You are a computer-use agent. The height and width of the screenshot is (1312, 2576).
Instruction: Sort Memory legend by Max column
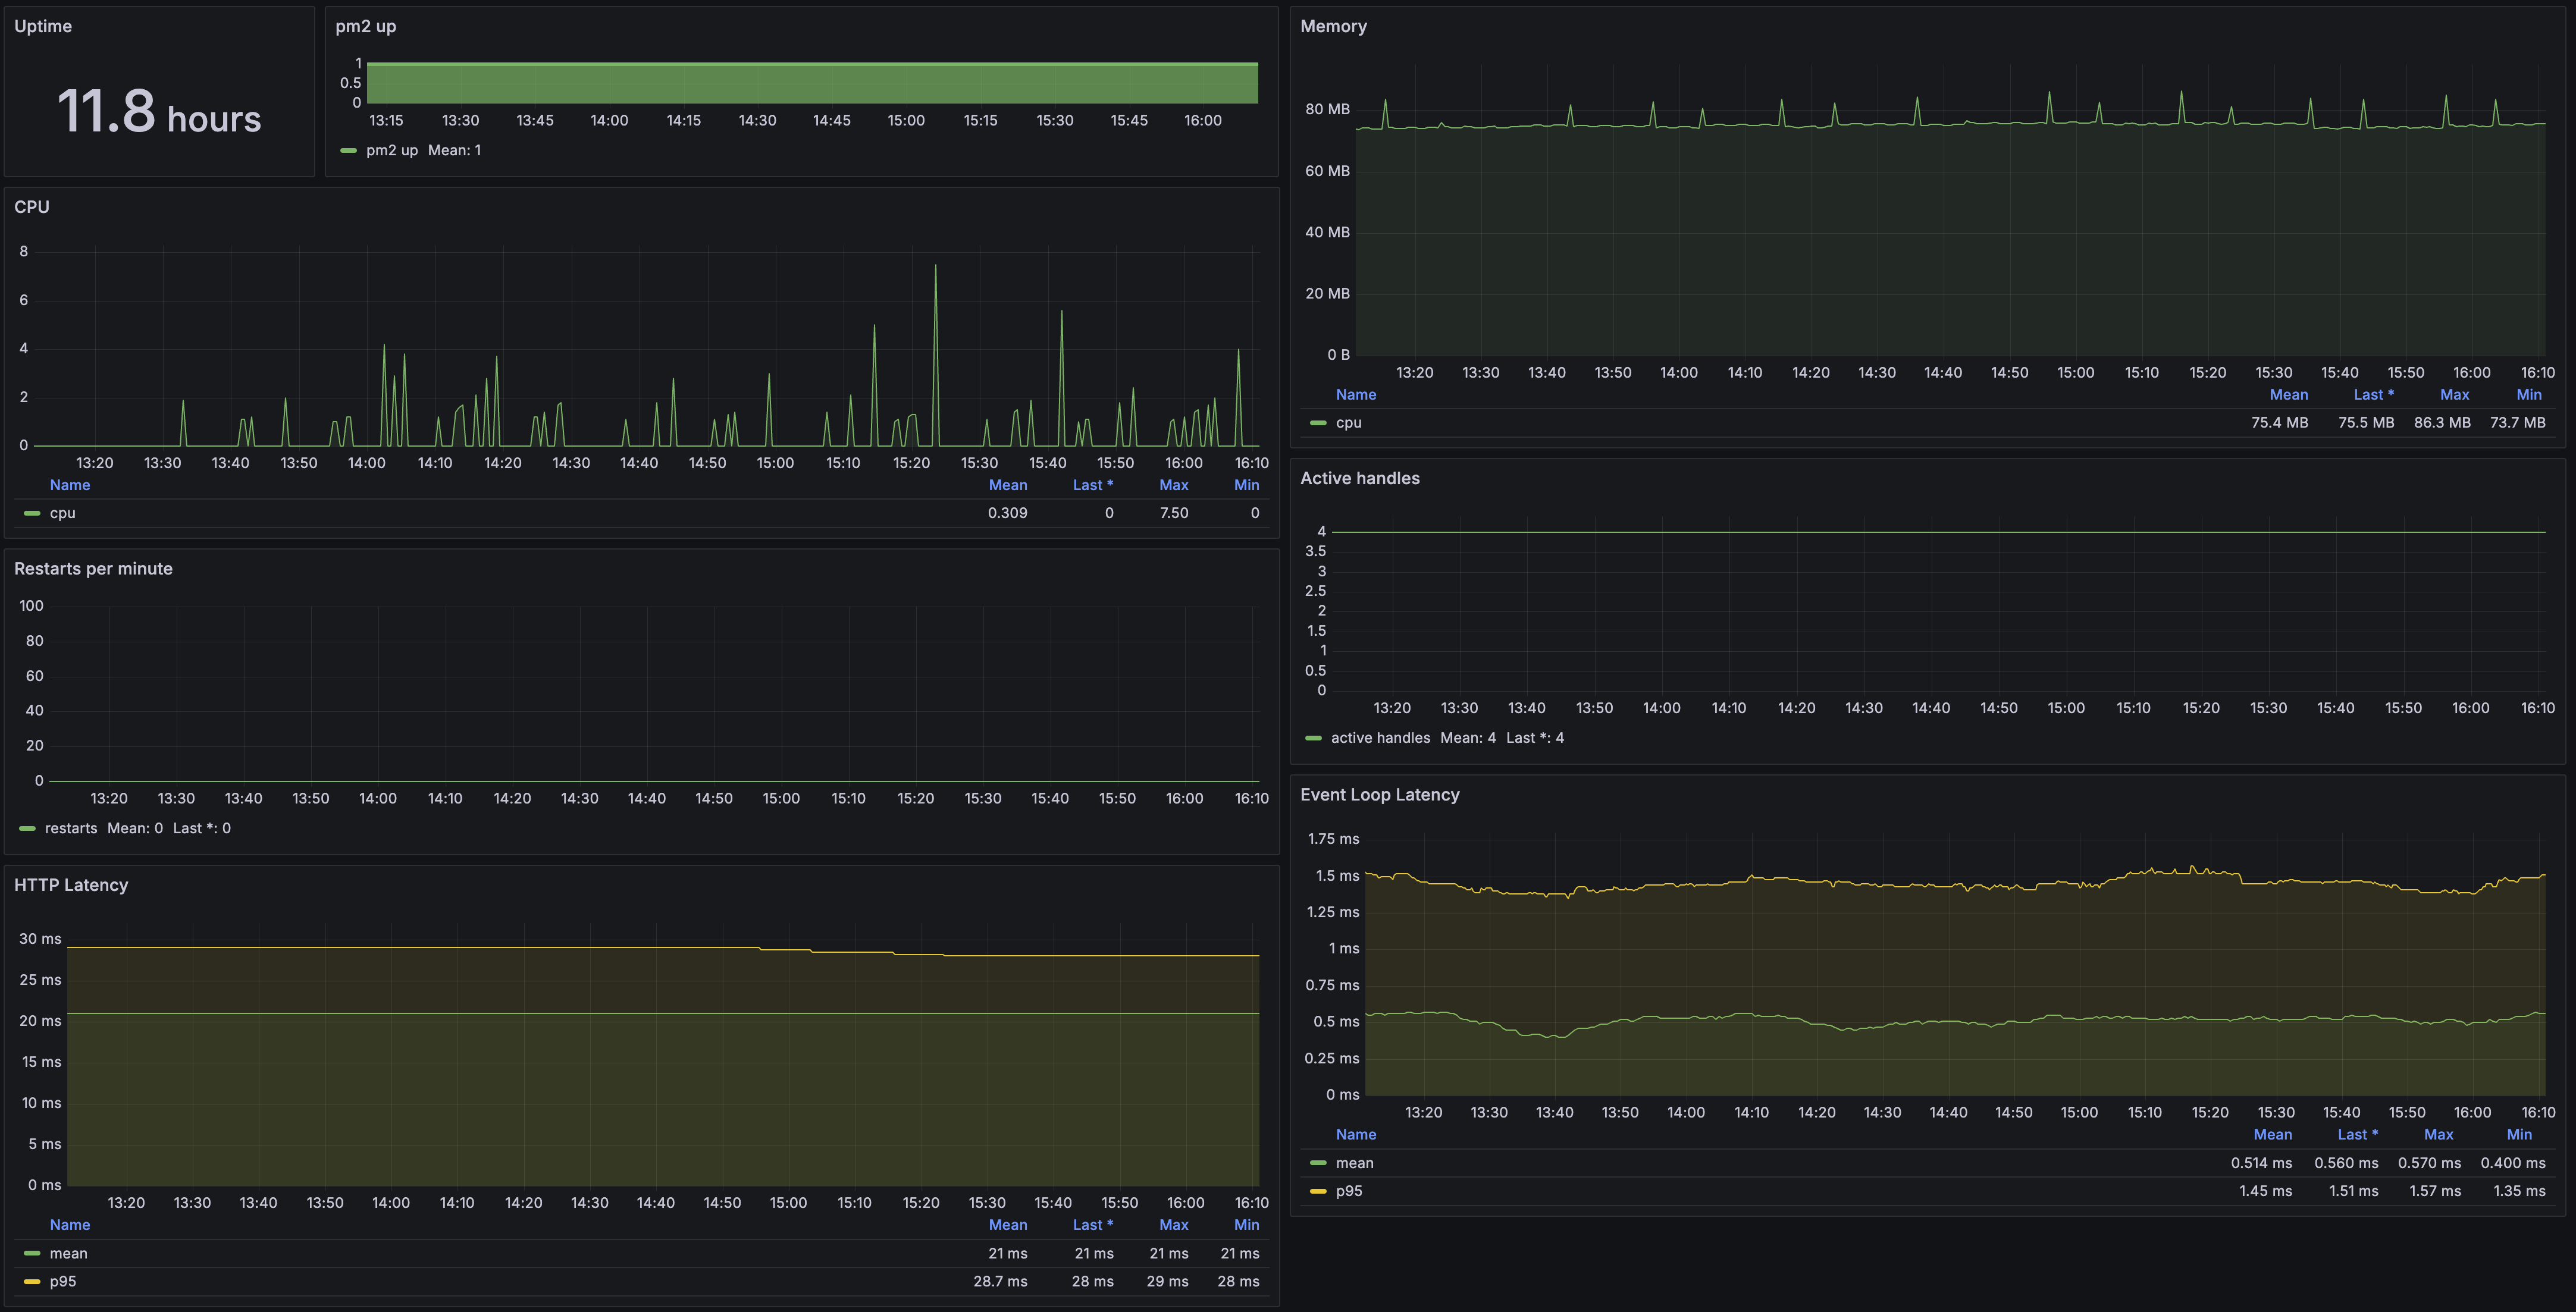2455,395
